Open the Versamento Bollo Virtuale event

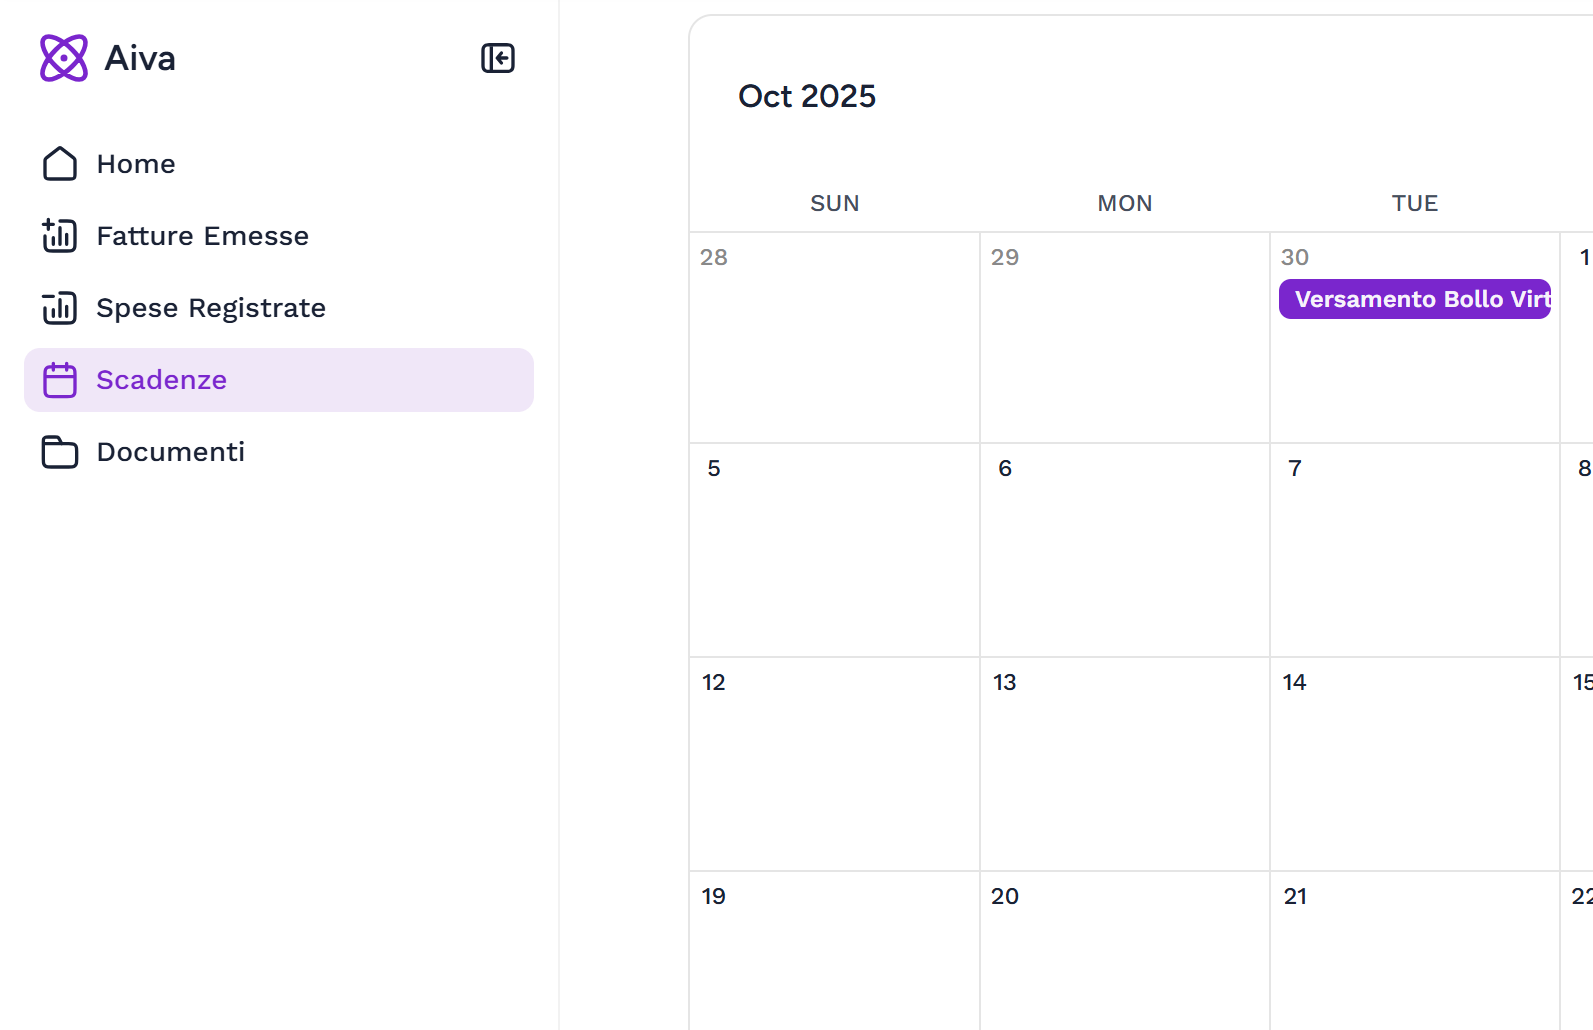[1414, 299]
